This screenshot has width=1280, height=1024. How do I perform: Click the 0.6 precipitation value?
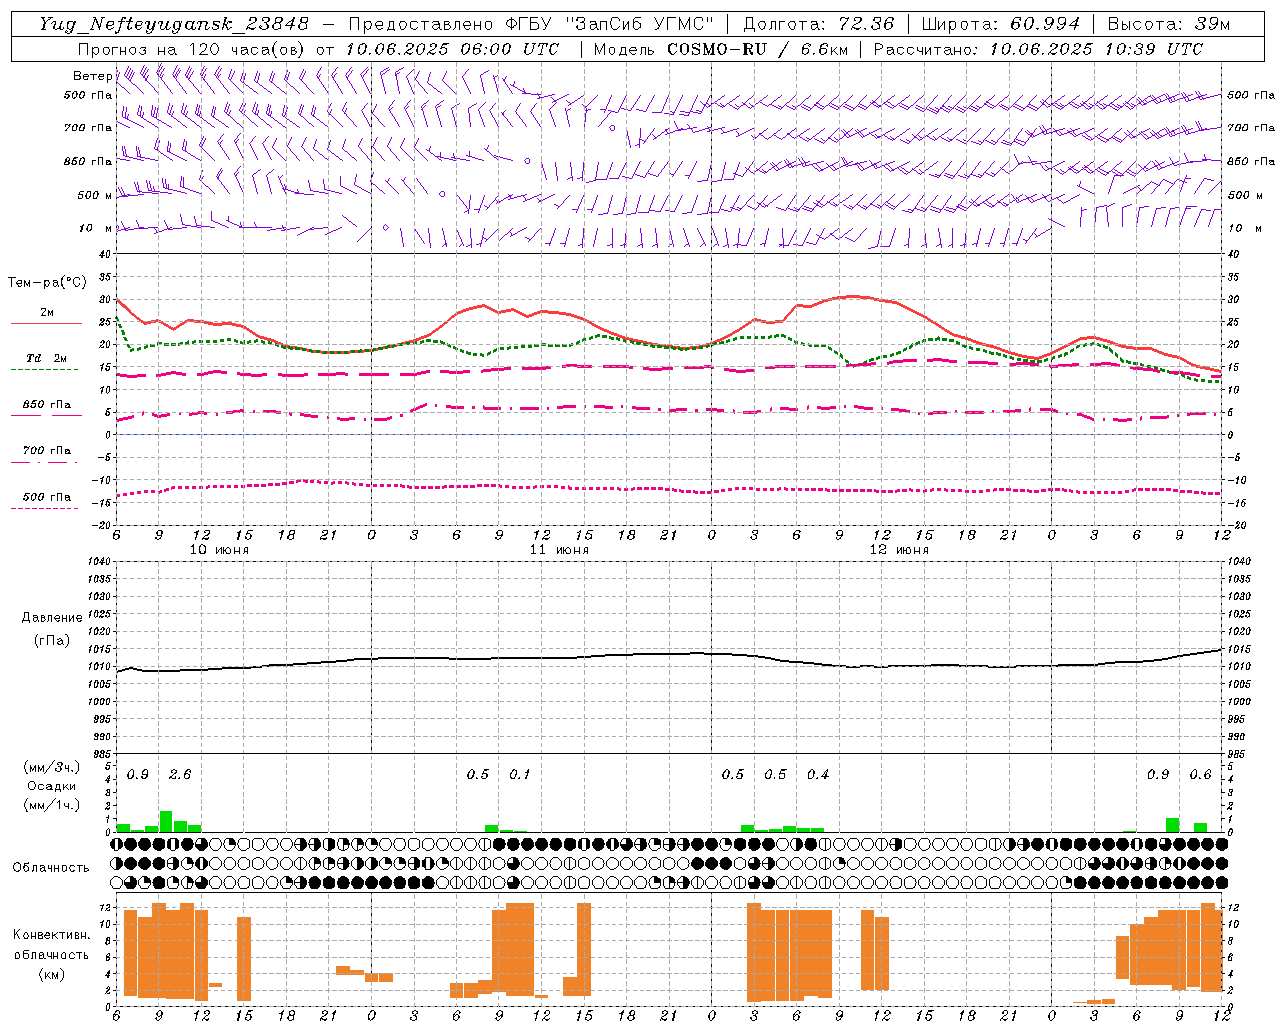[1200, 774]
